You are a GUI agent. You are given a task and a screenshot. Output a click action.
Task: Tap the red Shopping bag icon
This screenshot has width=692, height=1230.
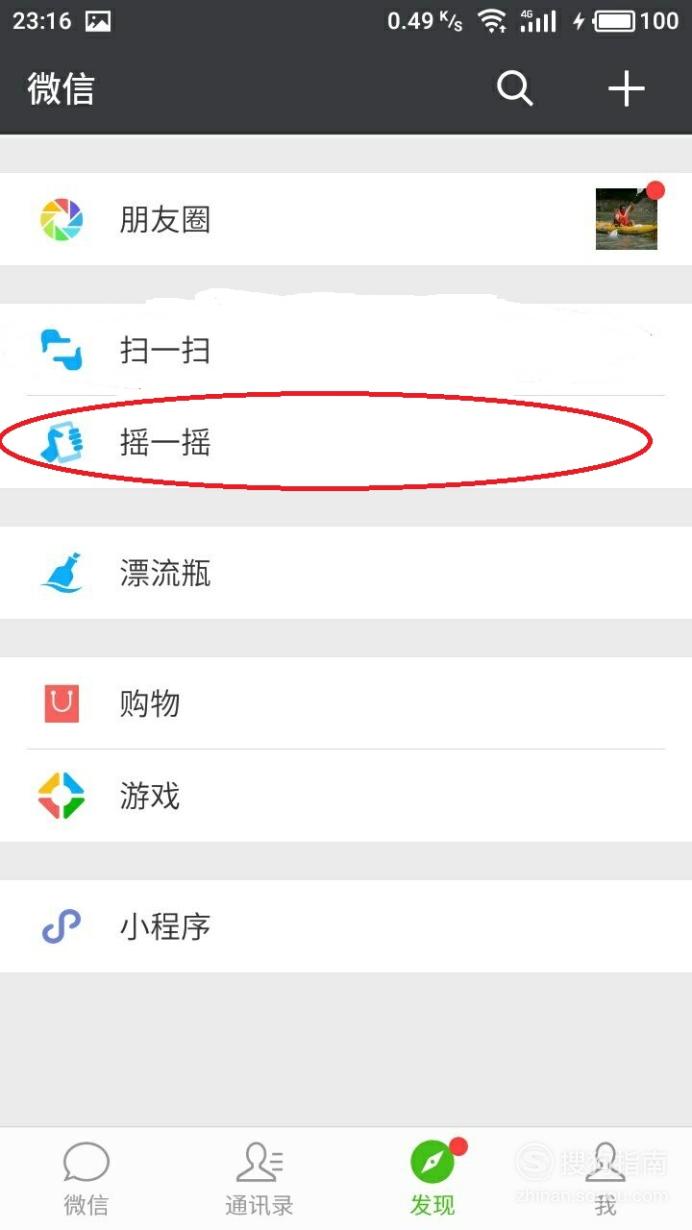(x=61, y=704)
